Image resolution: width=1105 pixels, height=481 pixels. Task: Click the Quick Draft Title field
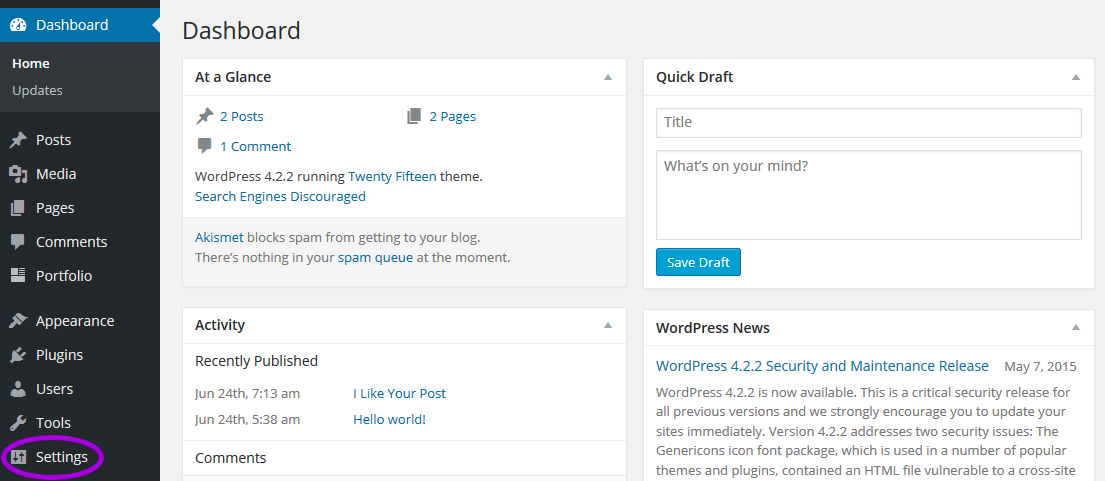tap(869, 123)
